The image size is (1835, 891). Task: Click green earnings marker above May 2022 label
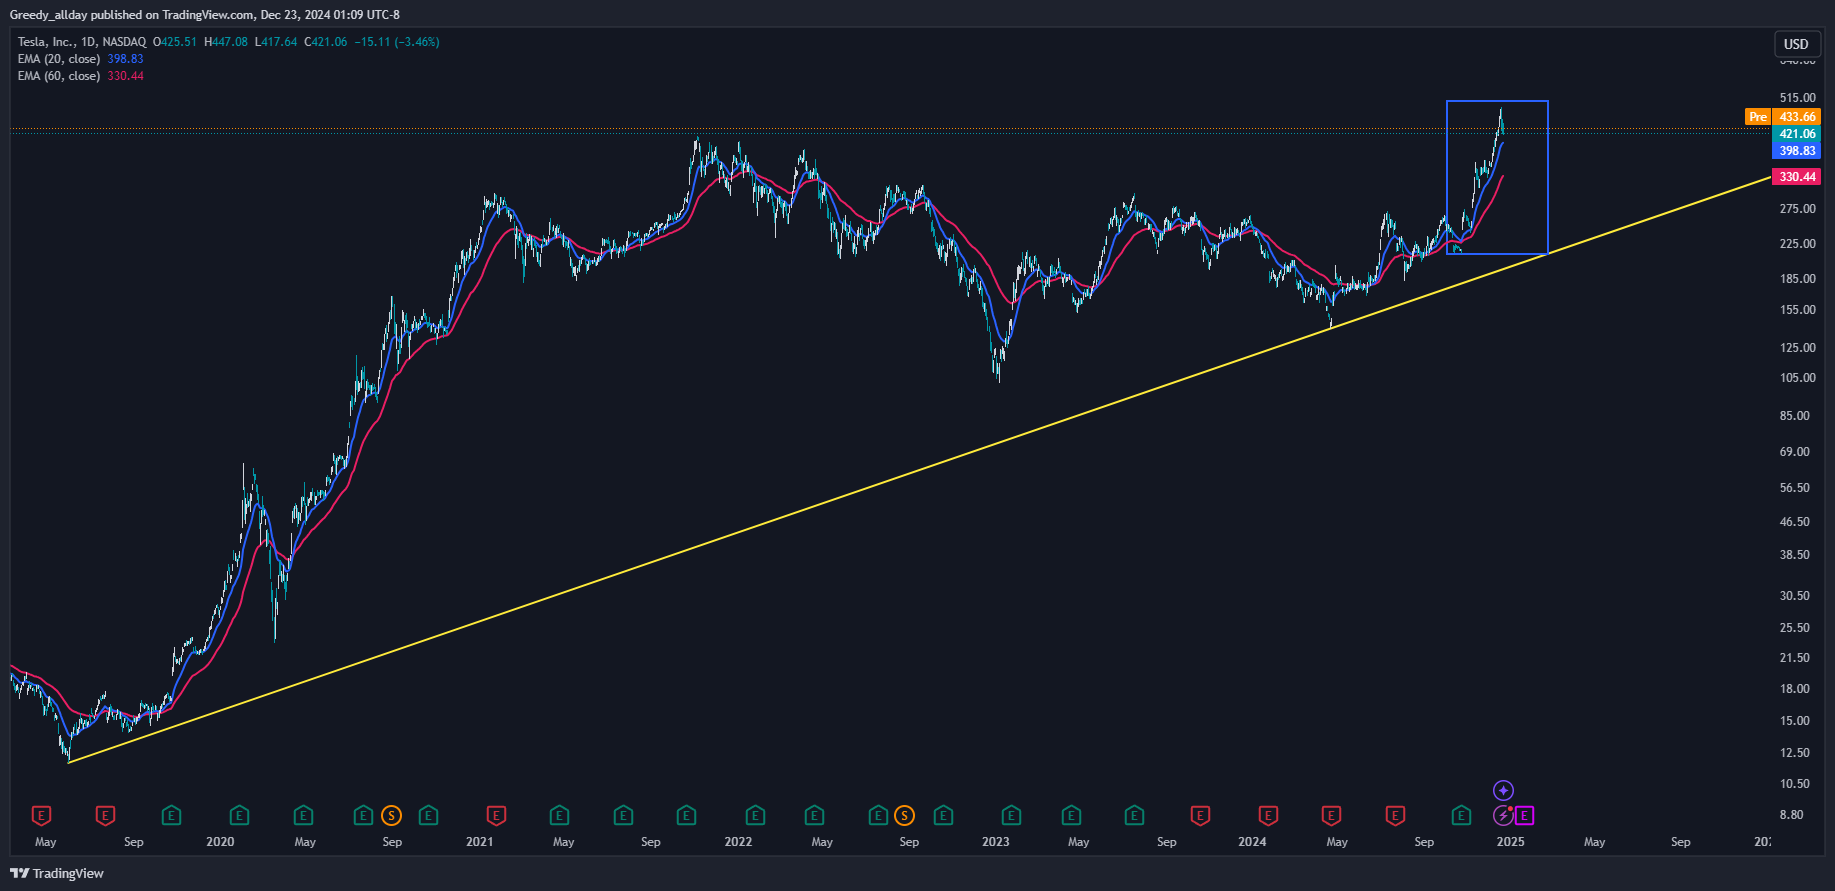[x=815, y=816]
